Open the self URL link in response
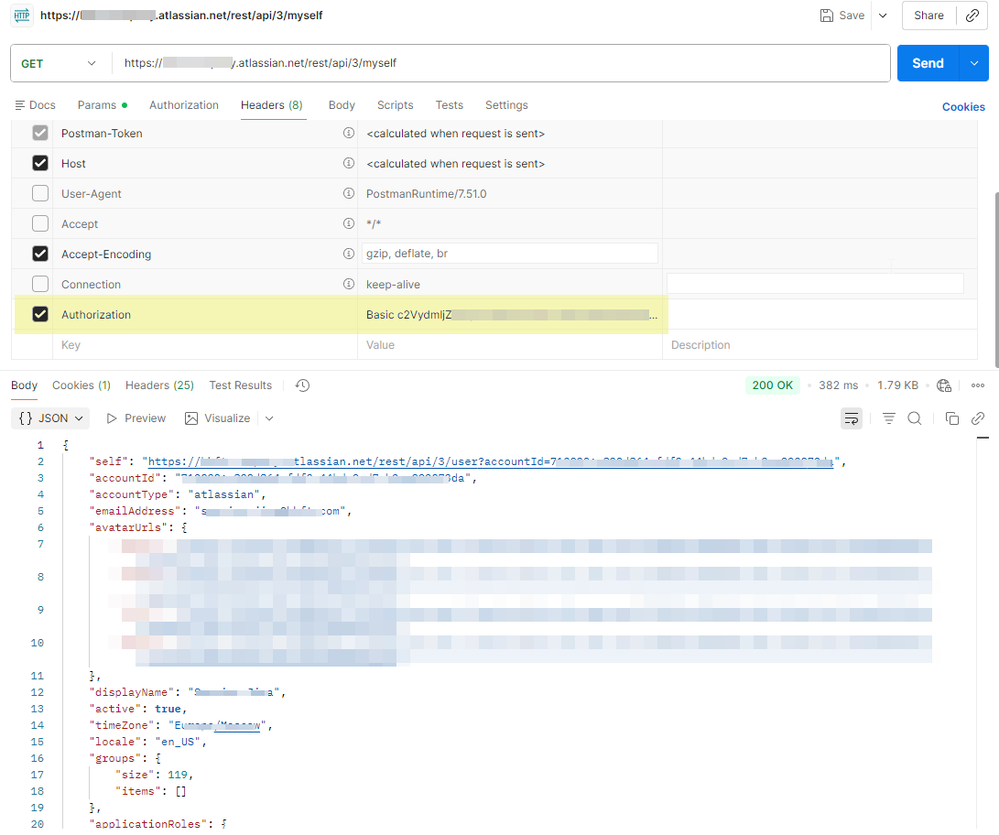 491,462
